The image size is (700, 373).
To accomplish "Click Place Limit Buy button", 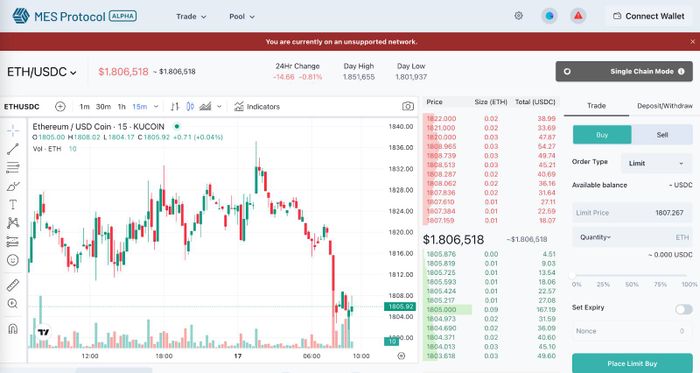I will (632, 363).
